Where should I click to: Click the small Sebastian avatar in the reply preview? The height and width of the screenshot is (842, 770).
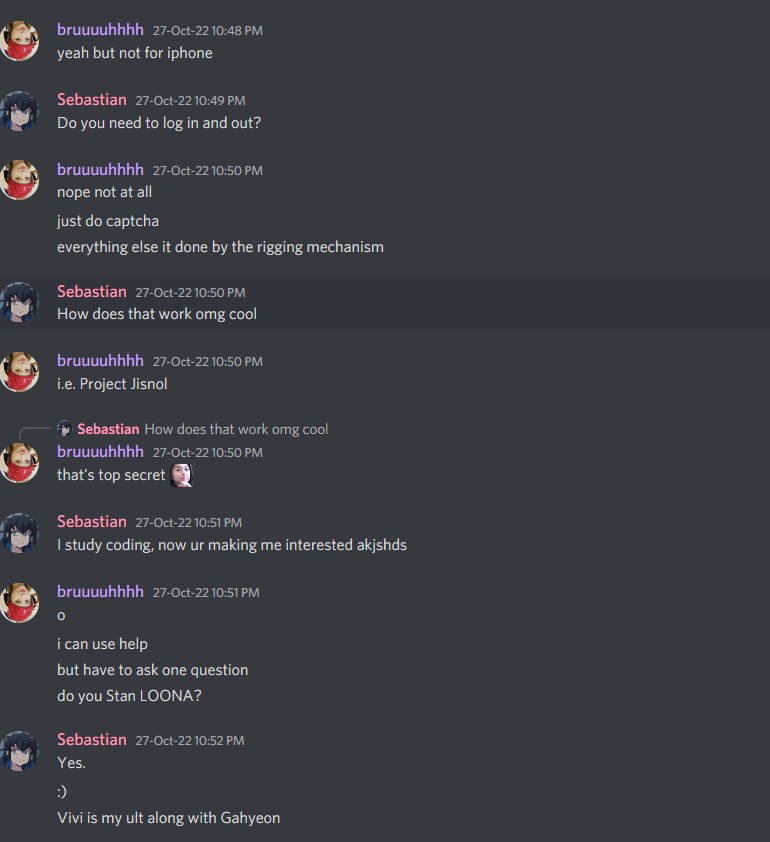point(64,429)
